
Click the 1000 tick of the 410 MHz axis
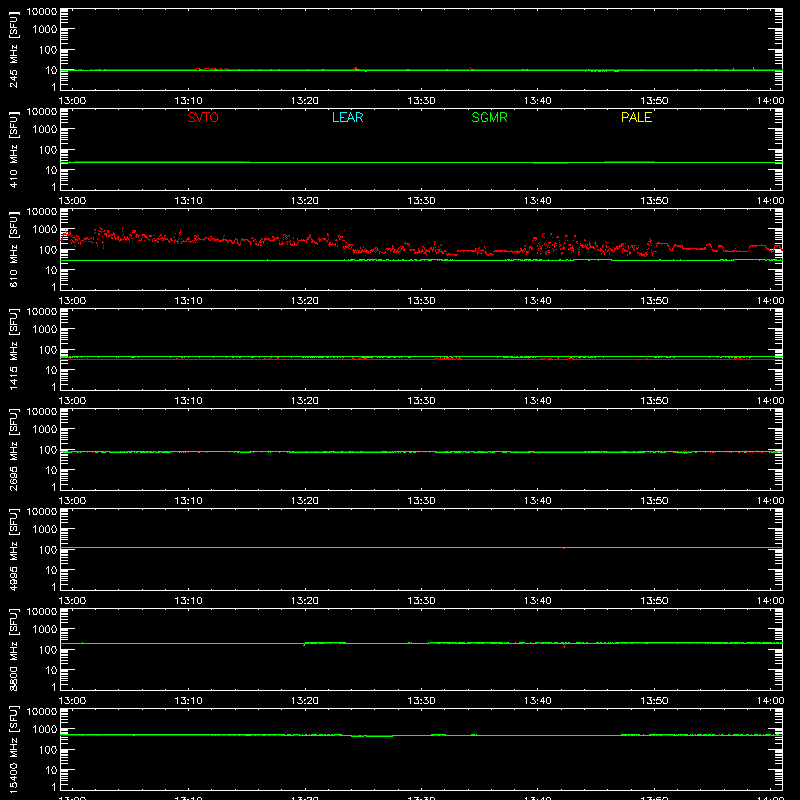[x=45, y=130]
